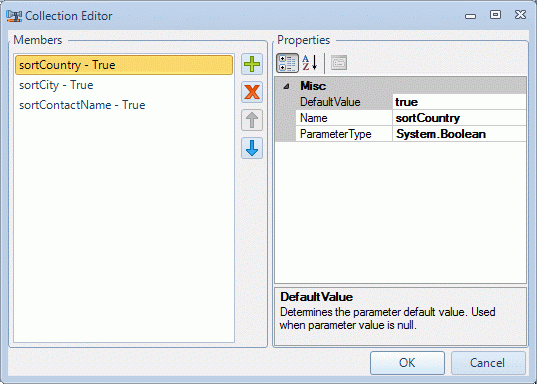Open ParameterType value System.Boolean
The image size is (537, 384).
point(459,134)
